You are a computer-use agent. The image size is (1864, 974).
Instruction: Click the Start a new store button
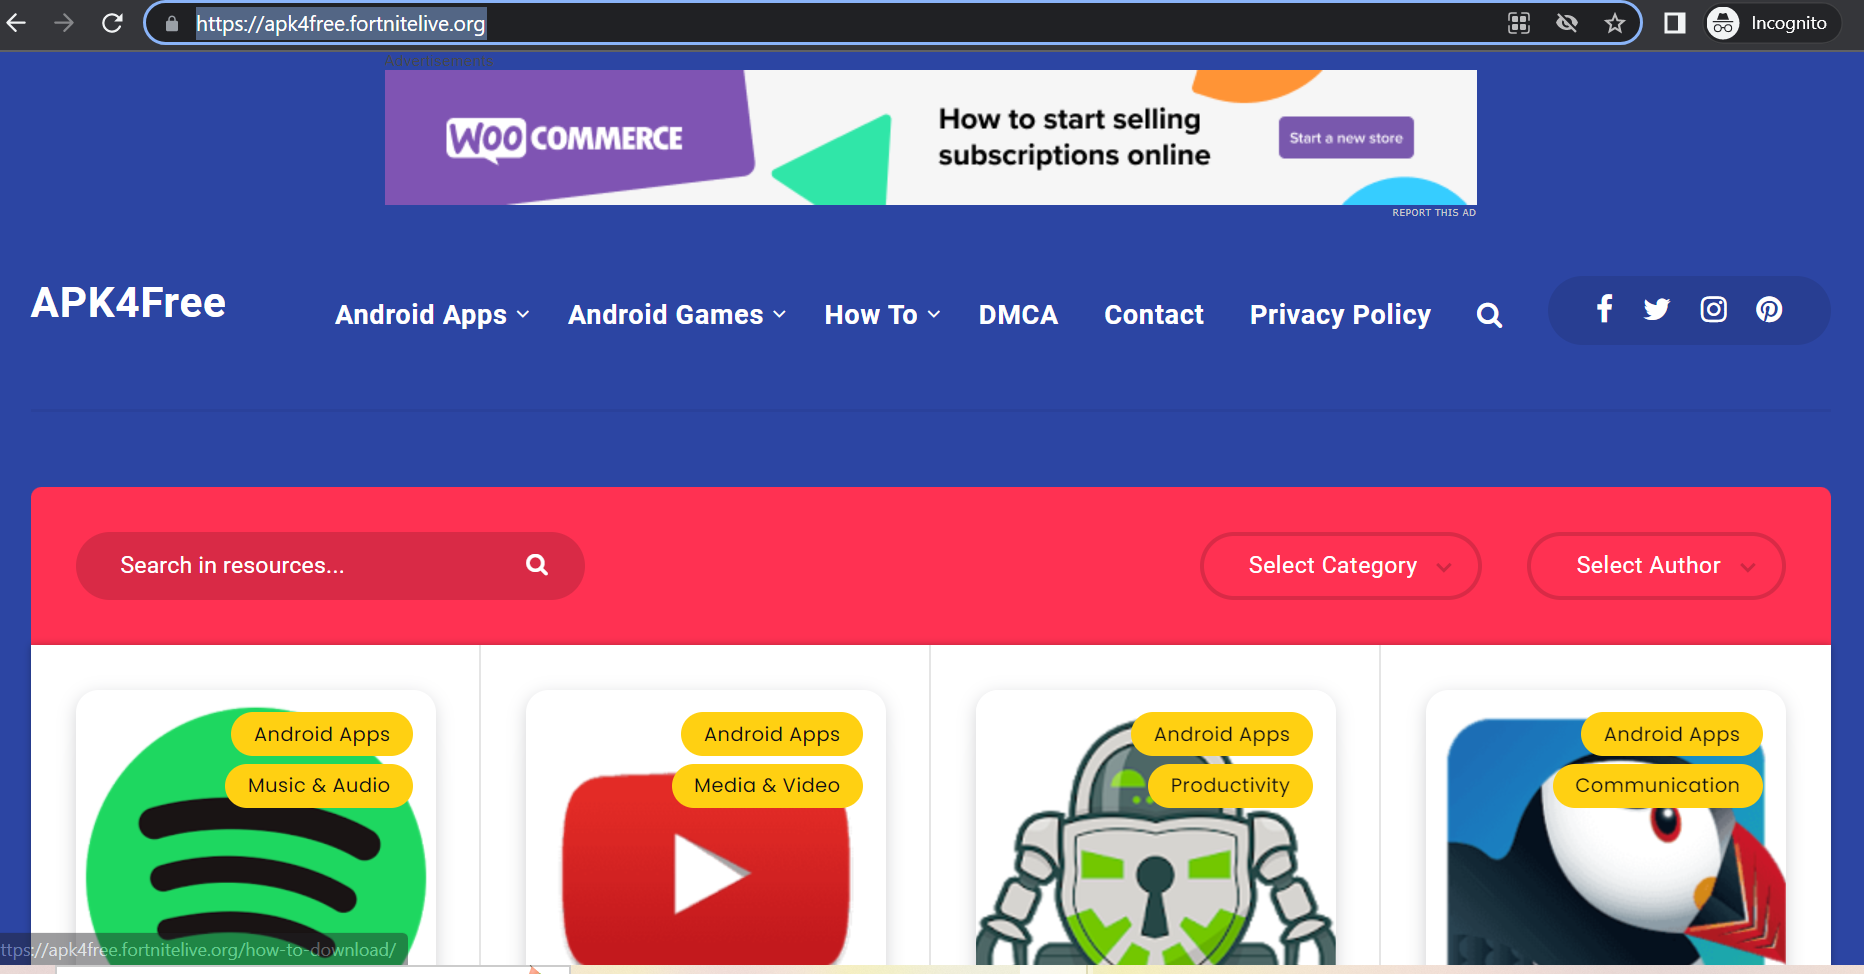click(x=1345, y=137)
